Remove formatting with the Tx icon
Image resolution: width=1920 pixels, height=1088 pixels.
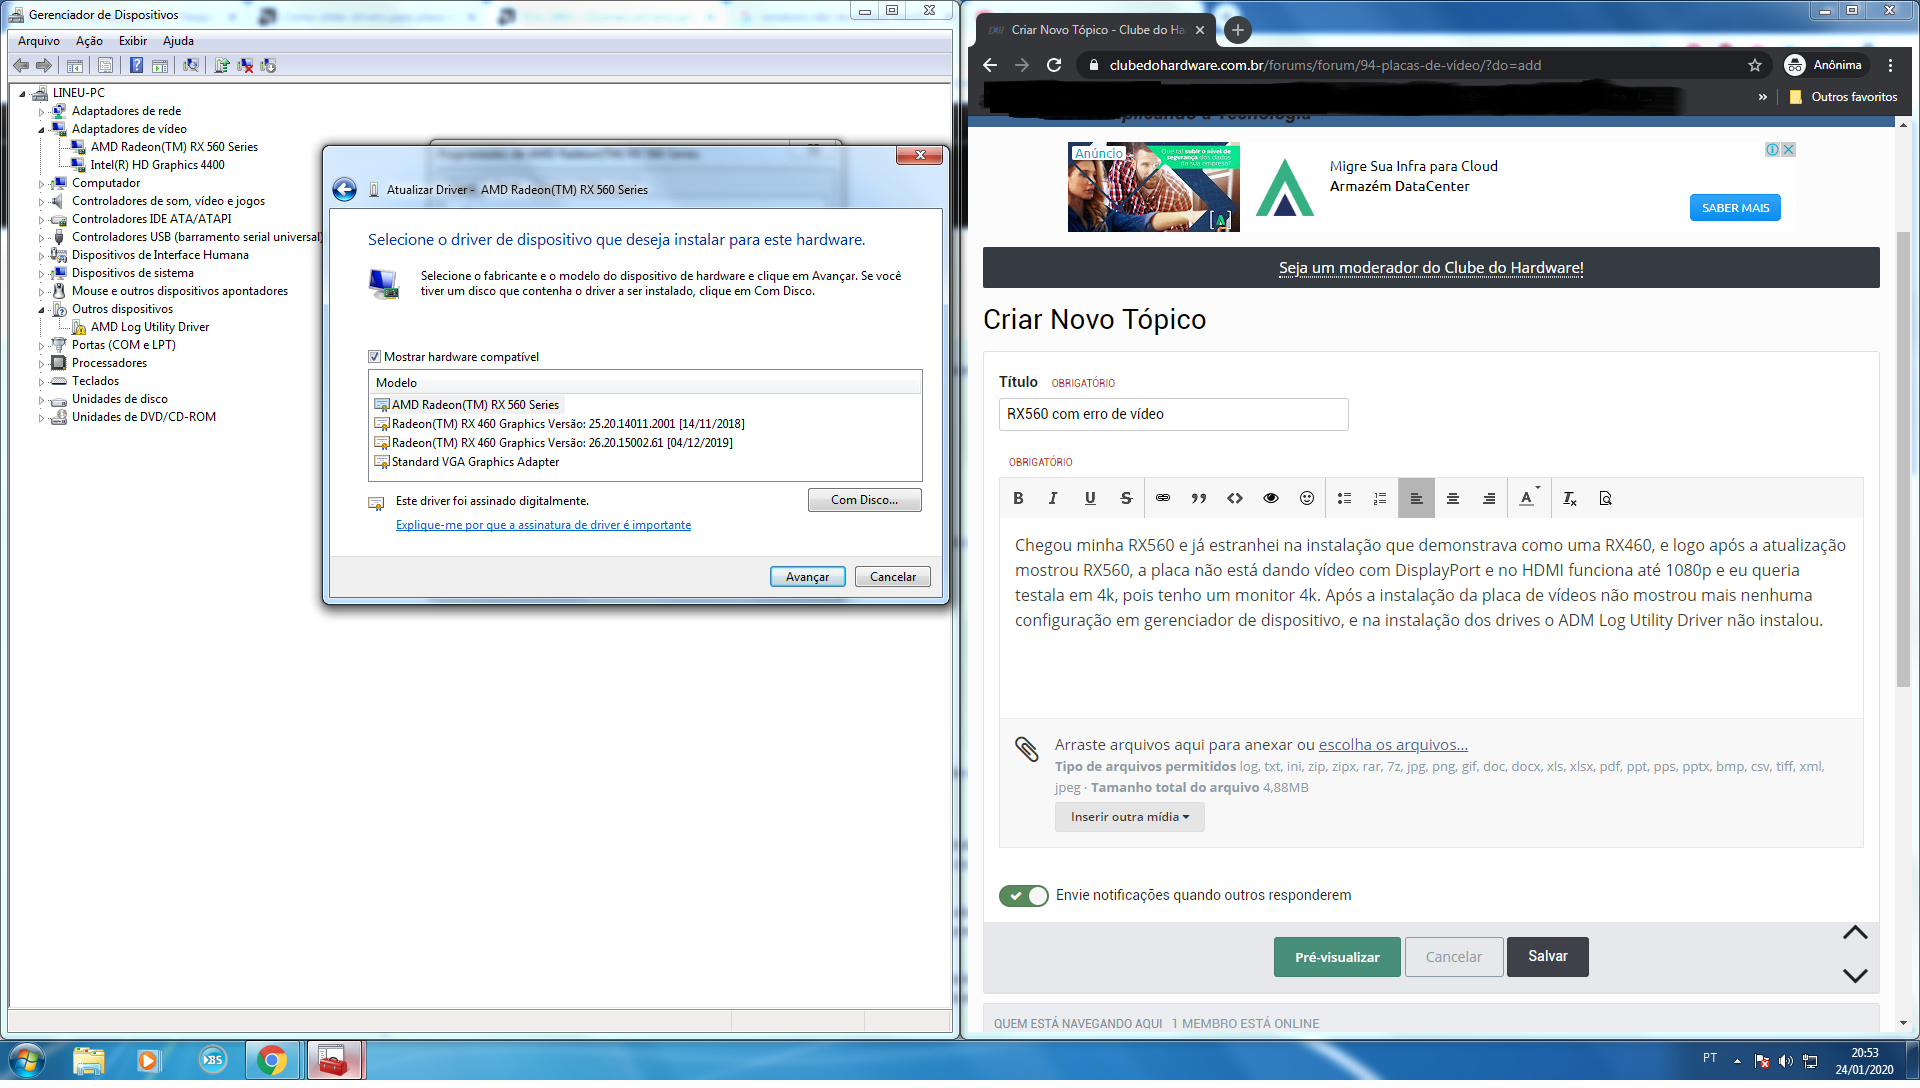tap(1570, 498)
